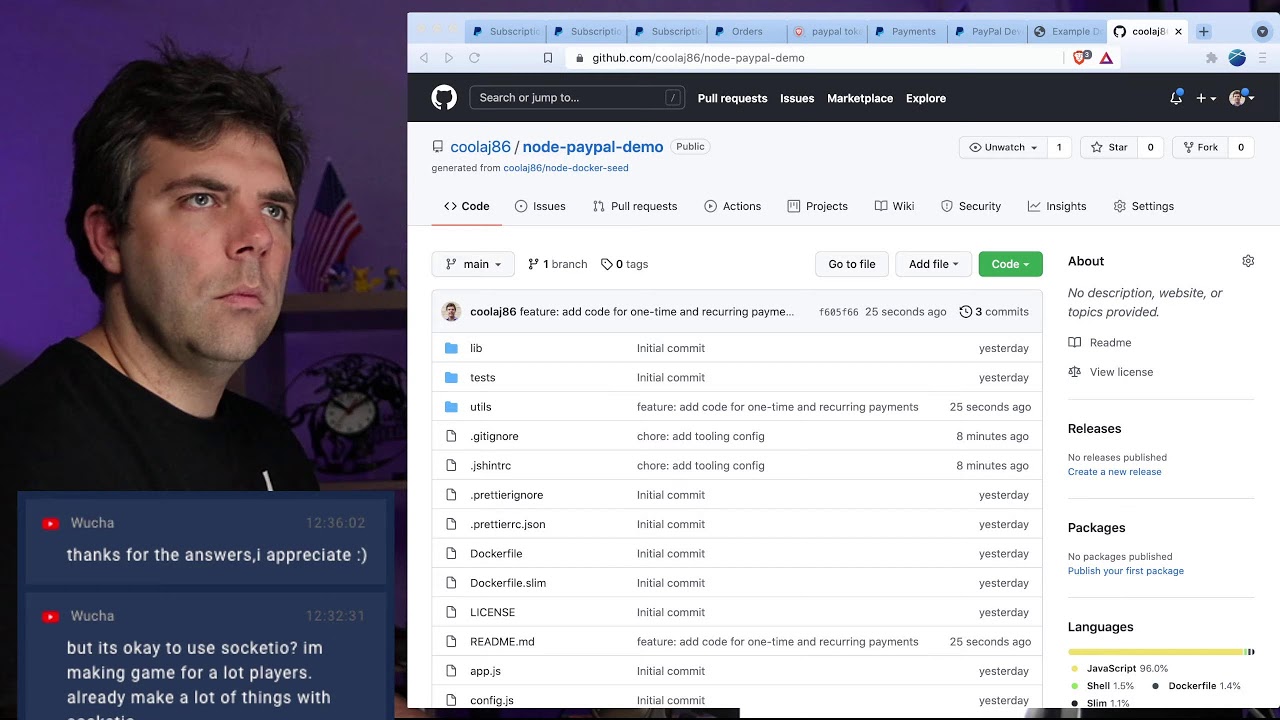Open the Wiki repository tab
Screen dimensions: 1280x720
point(894,206)
